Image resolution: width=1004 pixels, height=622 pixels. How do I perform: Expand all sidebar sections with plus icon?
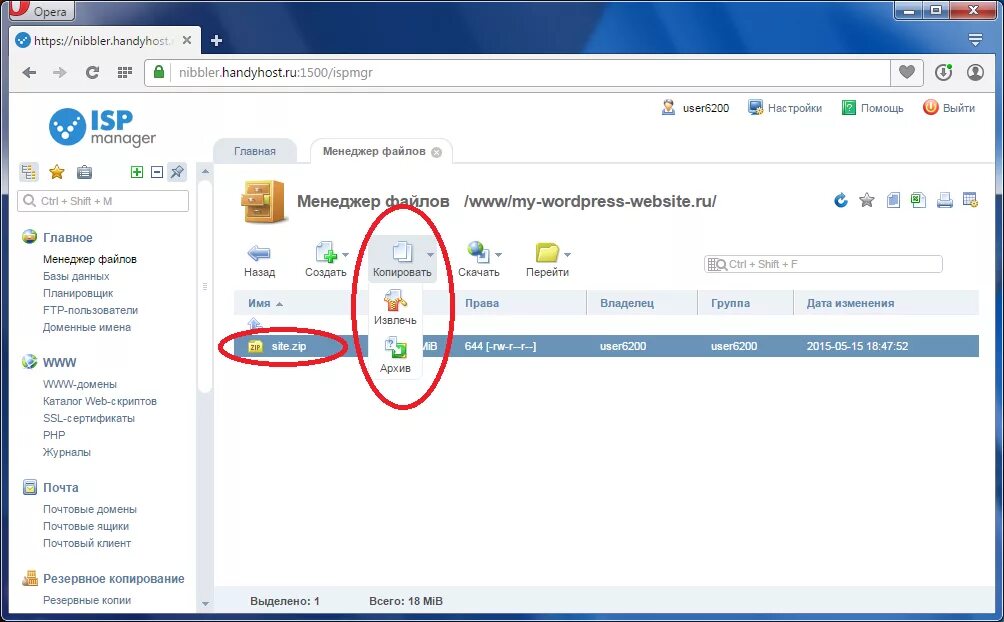pos(136,172)
